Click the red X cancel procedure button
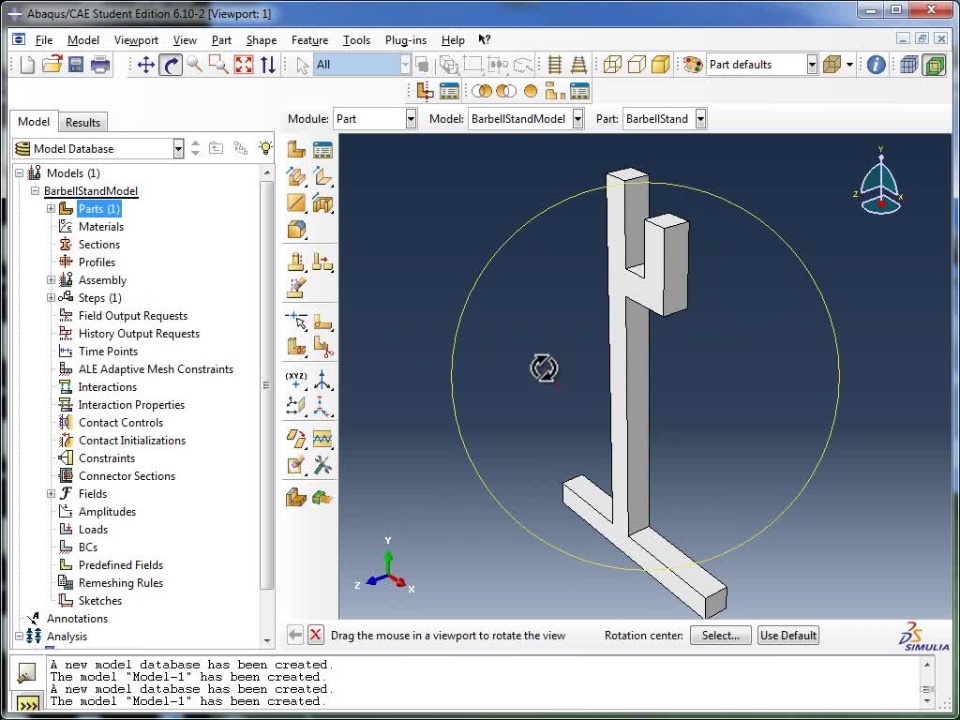Screen dimensions: 960x720 tap(315, 635)
